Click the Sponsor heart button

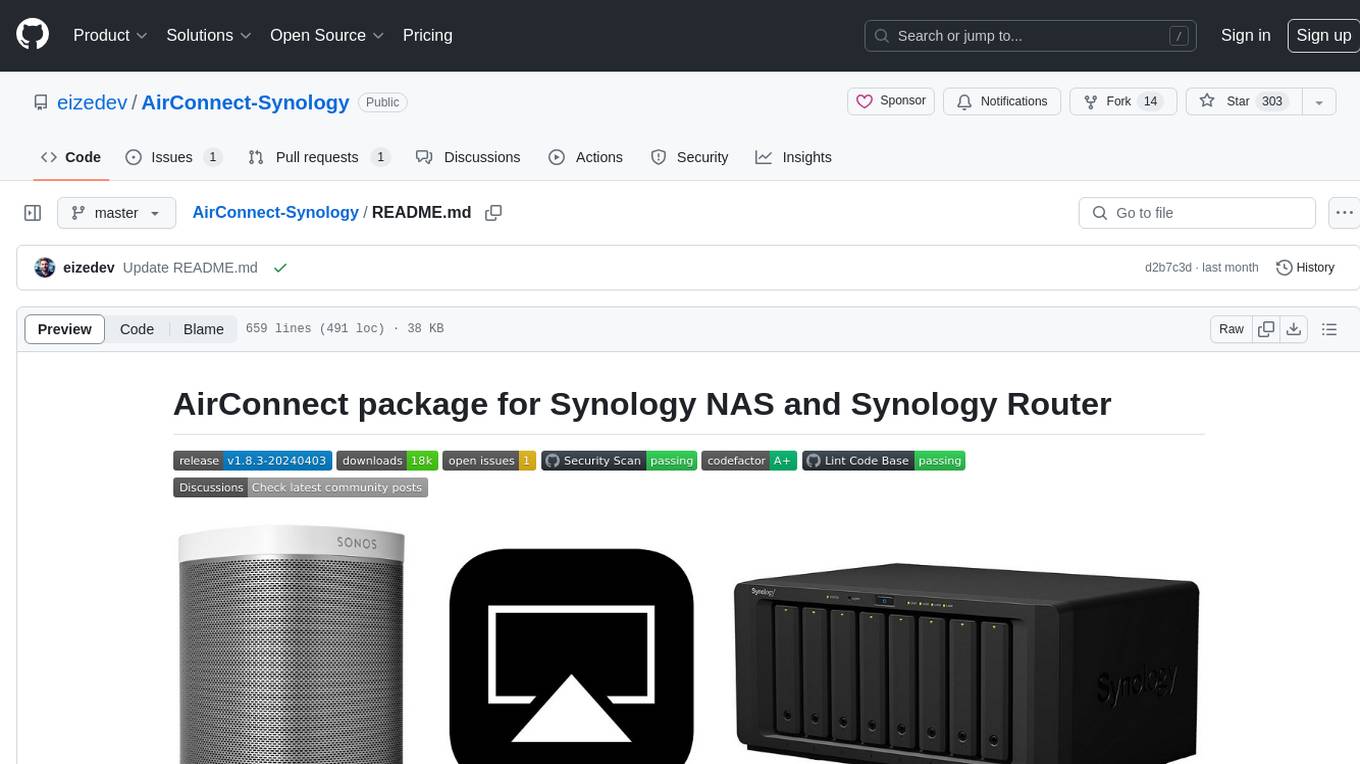point(891,101)
